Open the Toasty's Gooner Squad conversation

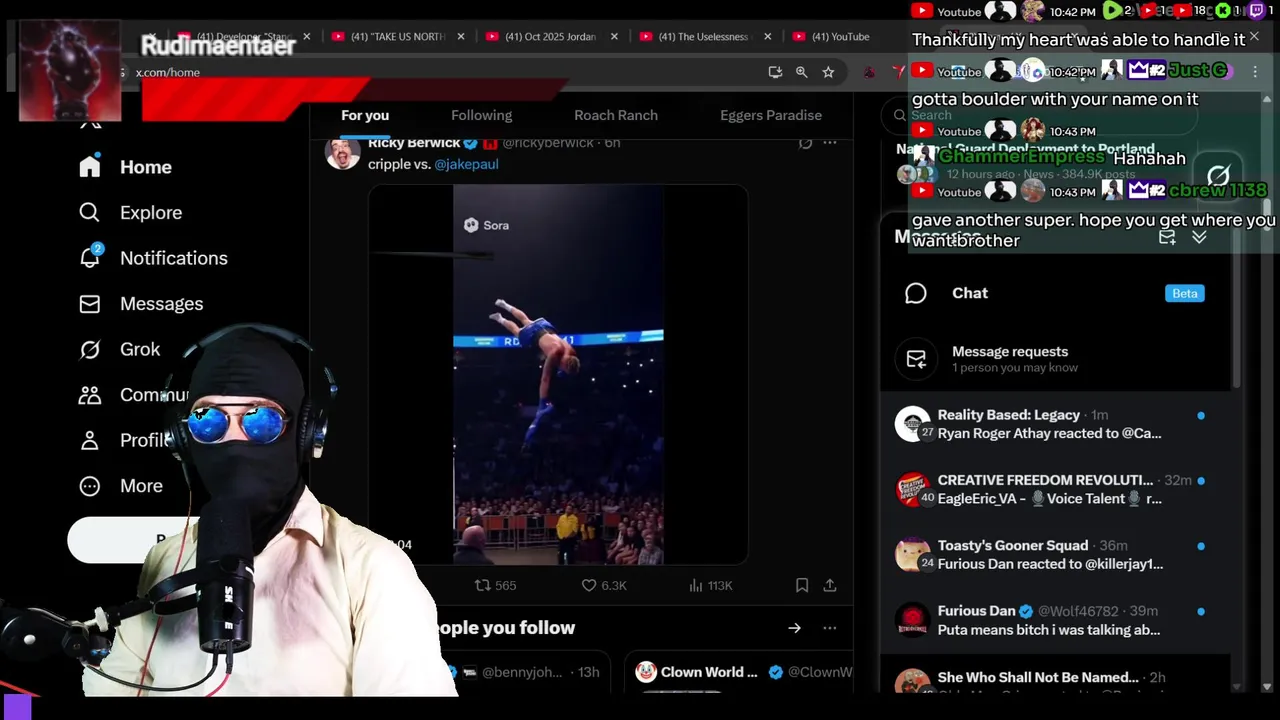1055,554
